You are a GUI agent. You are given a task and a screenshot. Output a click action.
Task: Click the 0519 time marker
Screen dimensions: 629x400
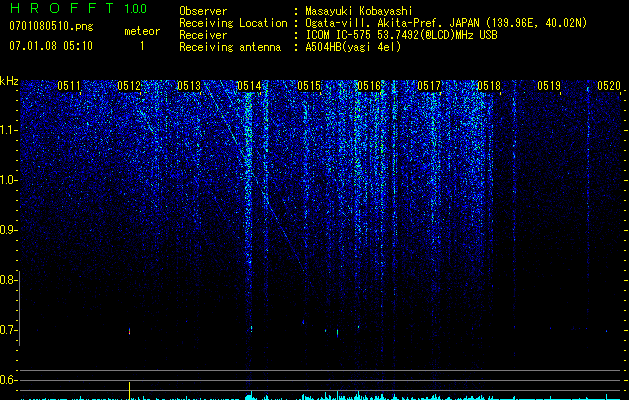point(549,86)
